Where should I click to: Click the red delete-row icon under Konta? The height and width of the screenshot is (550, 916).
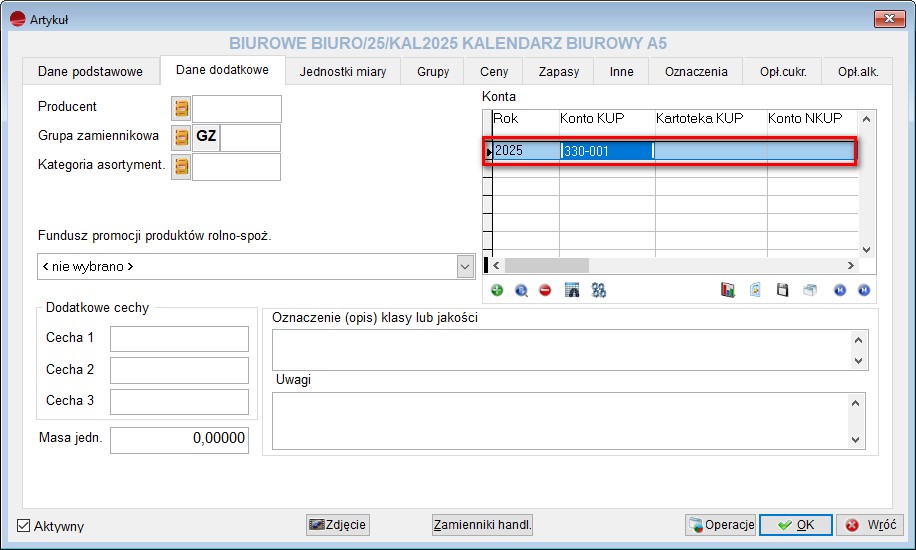coord(545,290)
